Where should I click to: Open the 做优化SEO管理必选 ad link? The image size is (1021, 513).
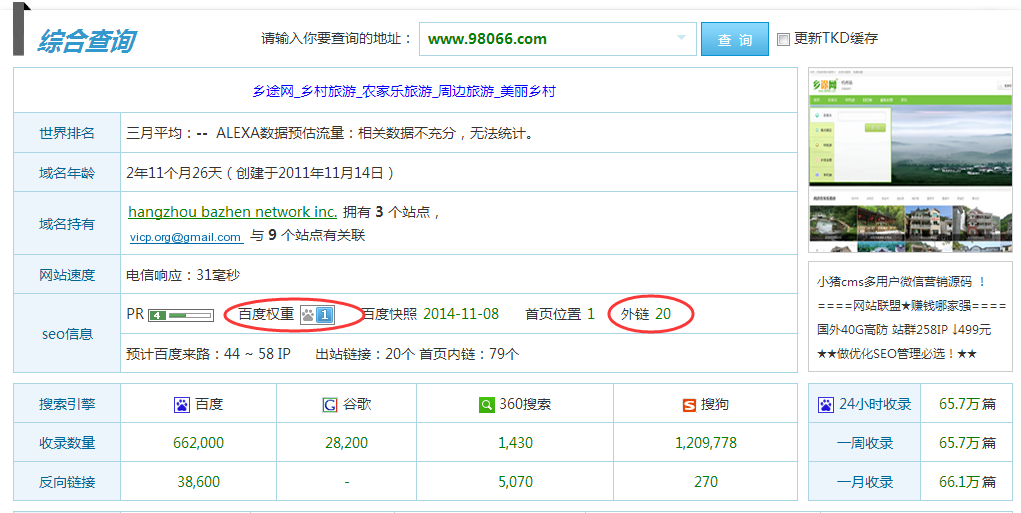[x=897, y=354]
